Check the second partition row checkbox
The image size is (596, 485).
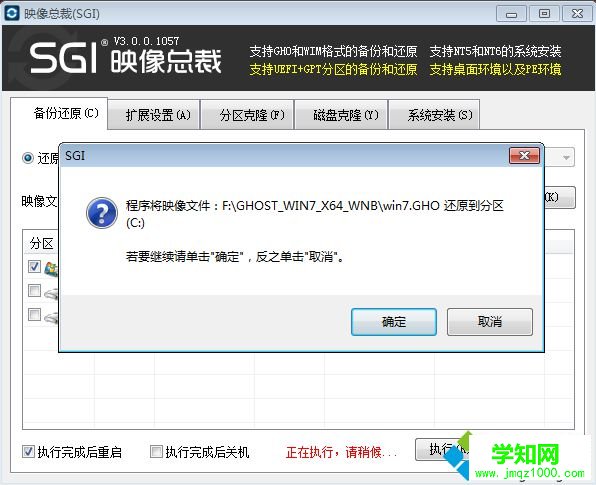34,290
